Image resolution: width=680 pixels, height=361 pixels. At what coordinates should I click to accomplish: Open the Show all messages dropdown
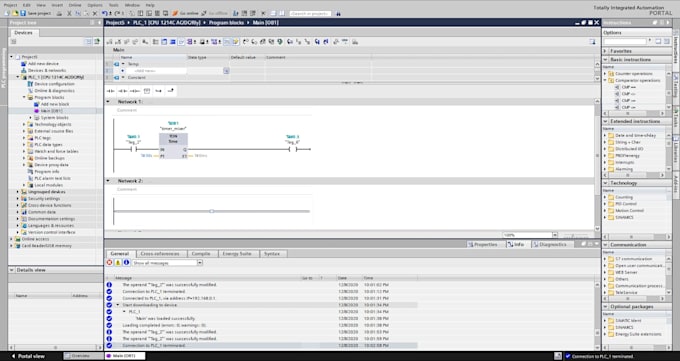(200, 263)
